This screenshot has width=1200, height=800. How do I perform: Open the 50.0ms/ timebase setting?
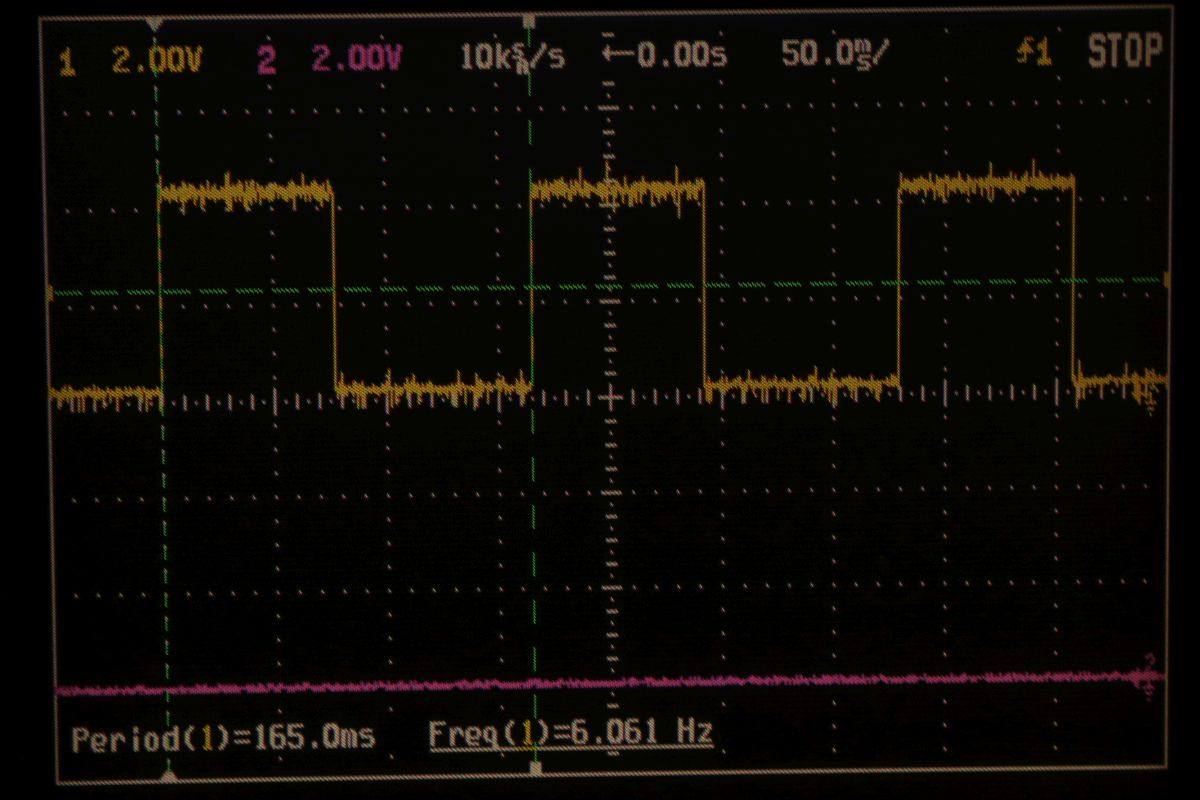tap(832, 54)
